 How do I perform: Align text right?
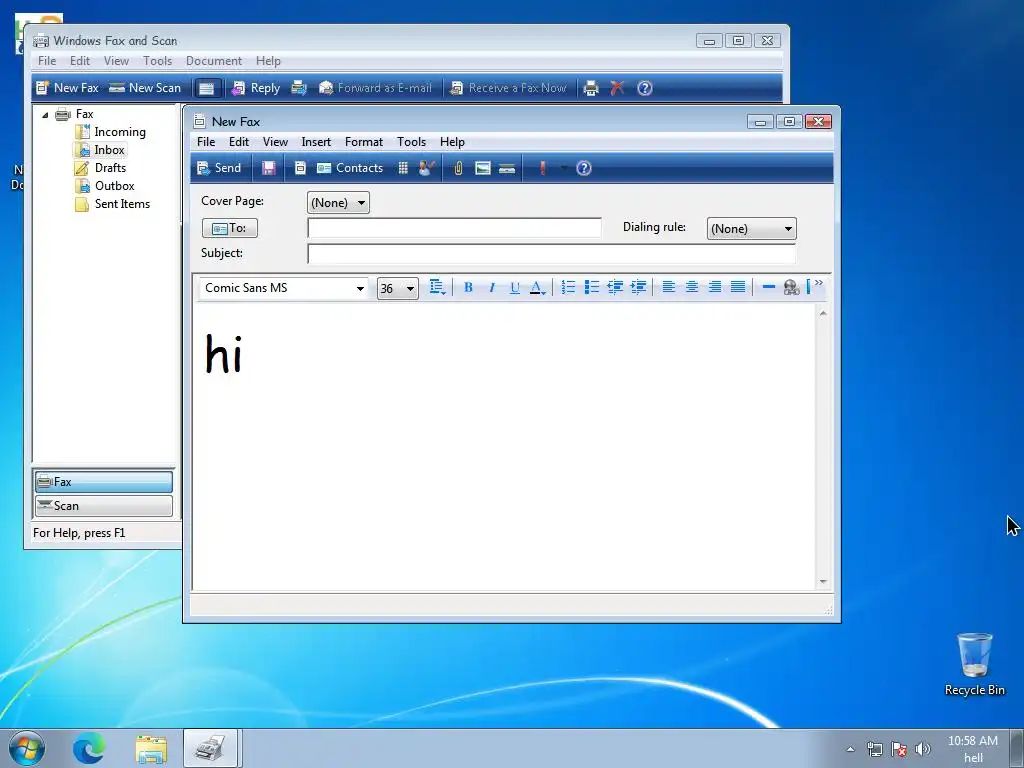coord(715,287)
